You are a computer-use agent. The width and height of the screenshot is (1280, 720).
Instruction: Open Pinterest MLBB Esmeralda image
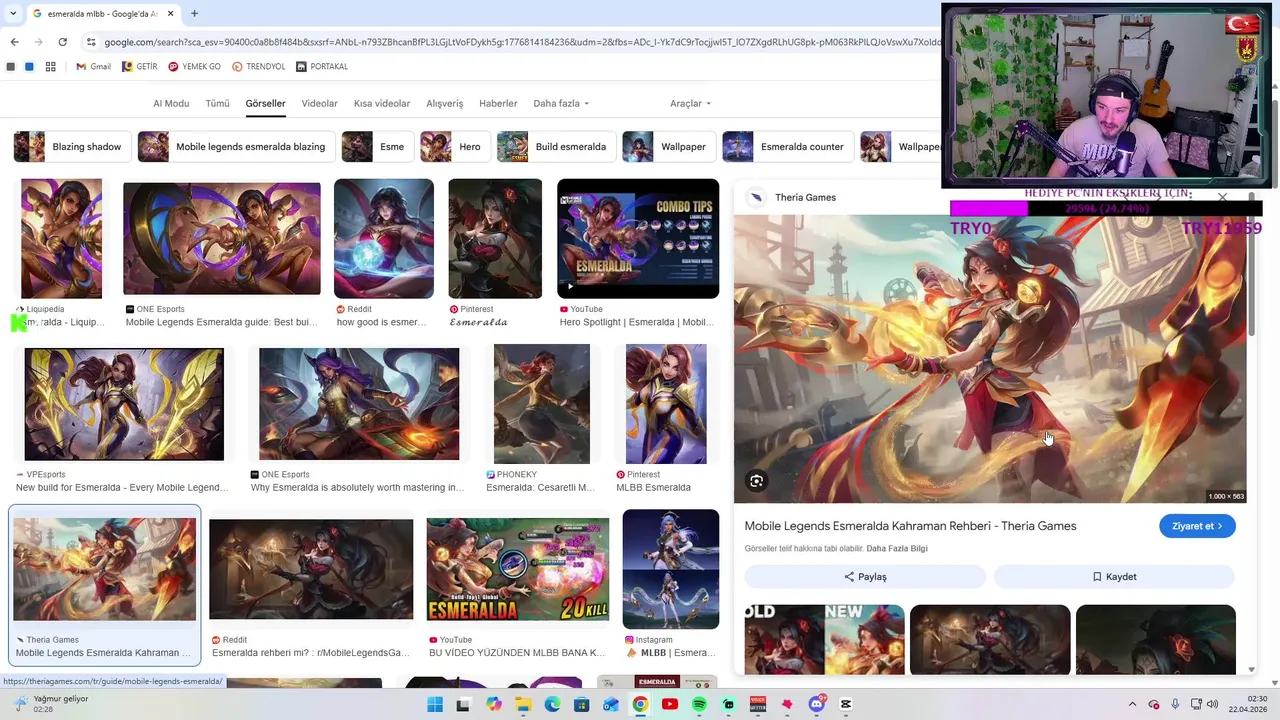(666, 404)
